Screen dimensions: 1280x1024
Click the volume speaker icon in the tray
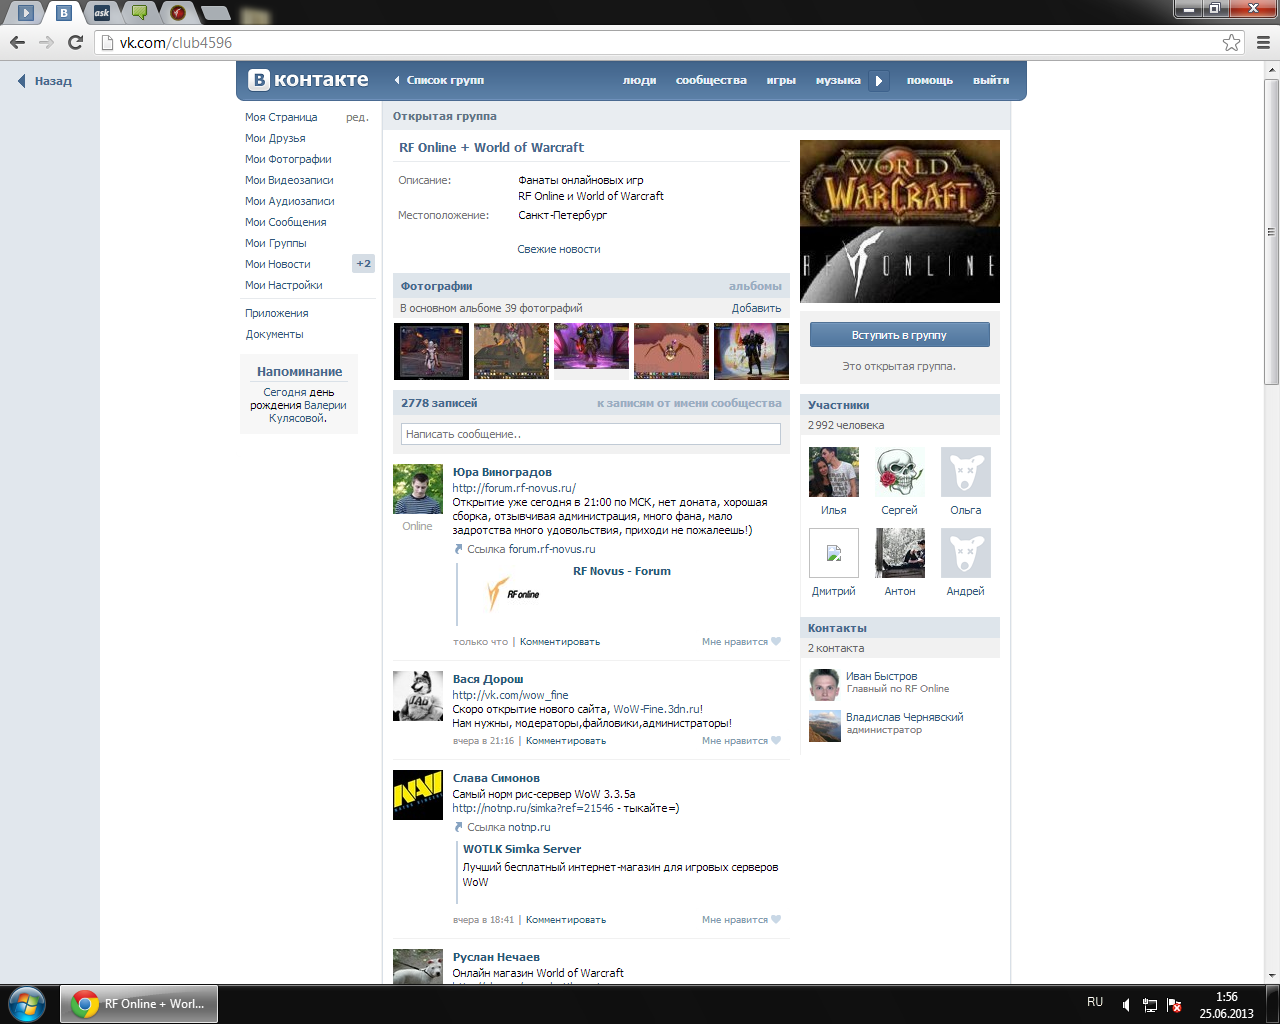click(1126, 1004)
